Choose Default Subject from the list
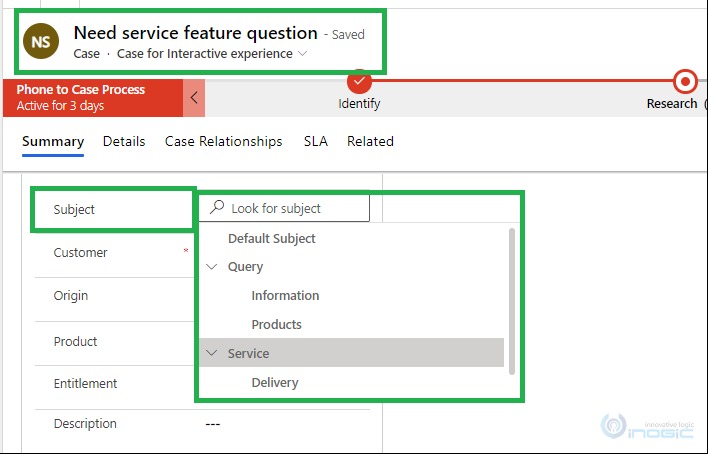This screenshot has width=708, height=454. 272,239
